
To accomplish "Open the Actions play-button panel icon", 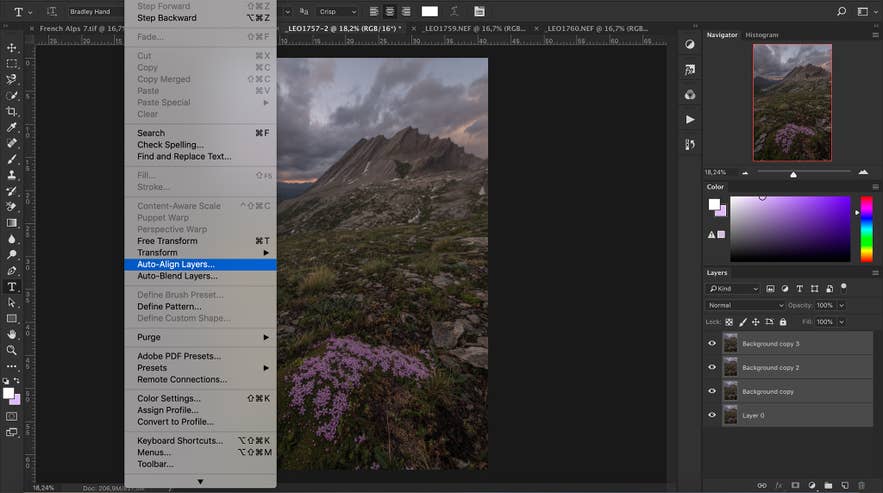I will [690, 119].
